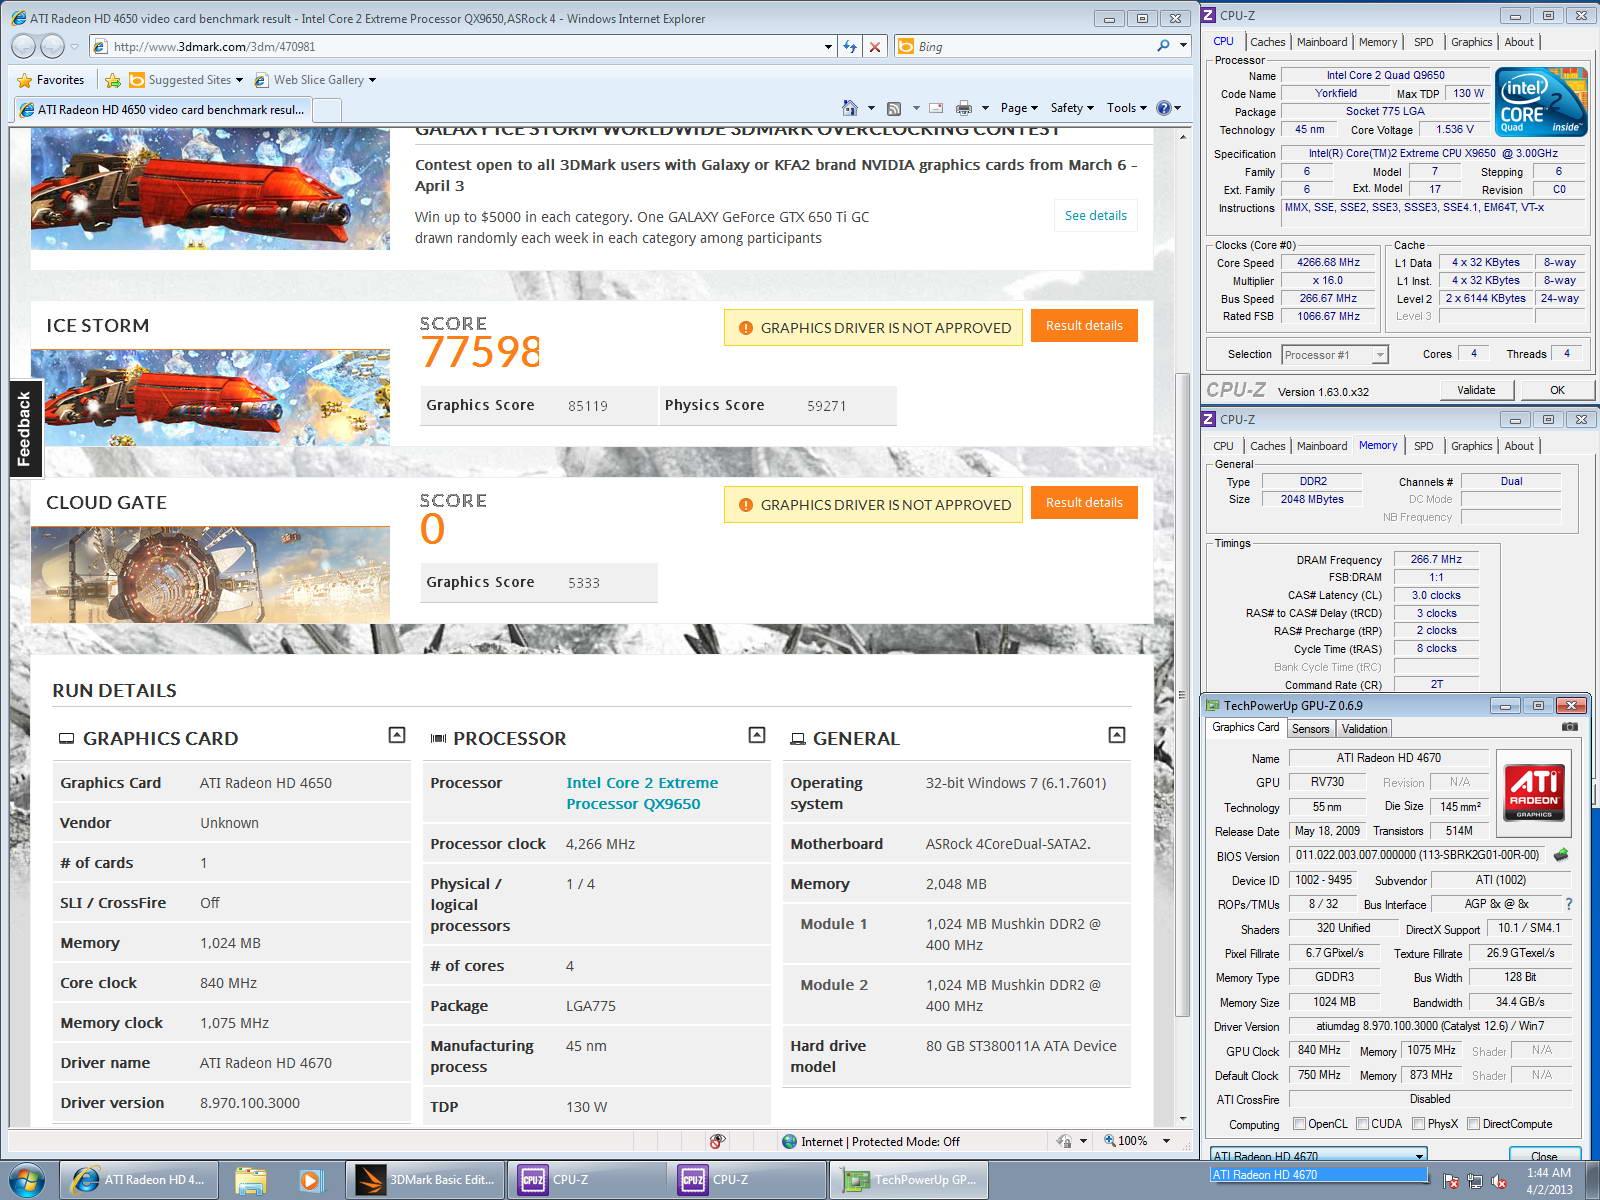Click the ATI Radeon logo in GPU-Z
The width and height of the screenshot is (1600, 1200).
(x=1534, y=792)
